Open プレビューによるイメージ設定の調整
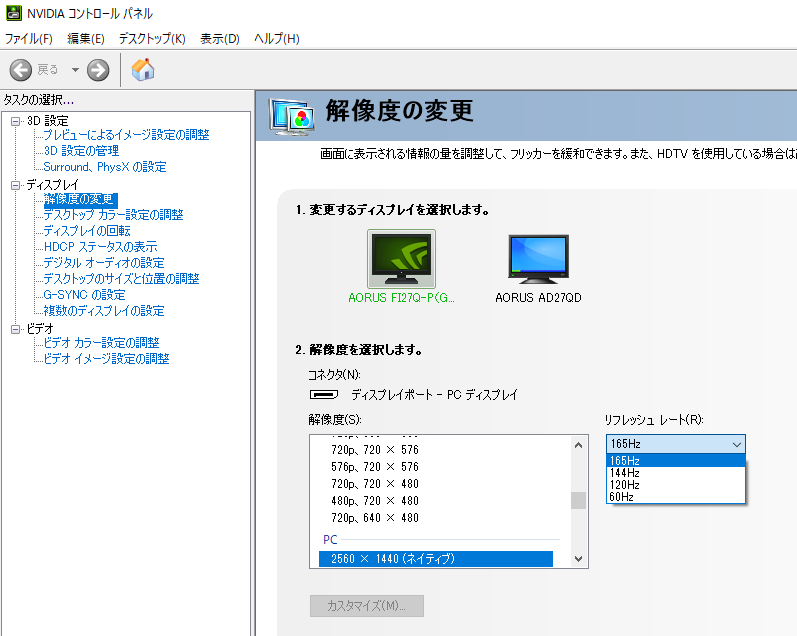 (x=126, y=135)
